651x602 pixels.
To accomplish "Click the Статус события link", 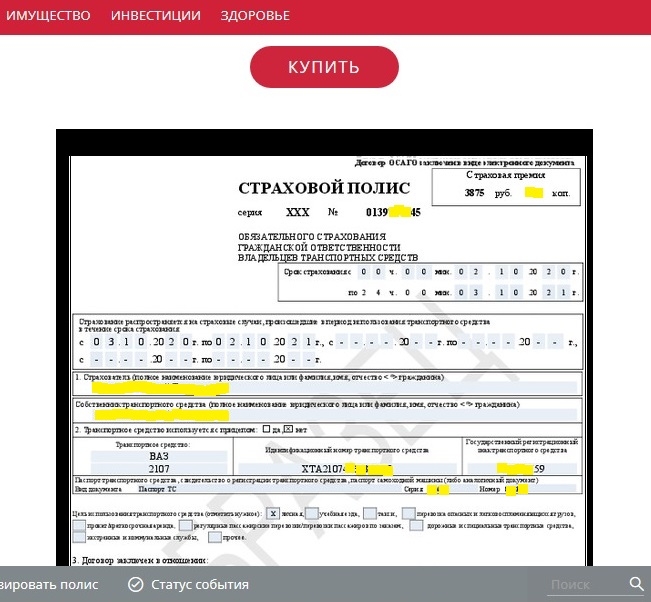I will coord(200,584).
